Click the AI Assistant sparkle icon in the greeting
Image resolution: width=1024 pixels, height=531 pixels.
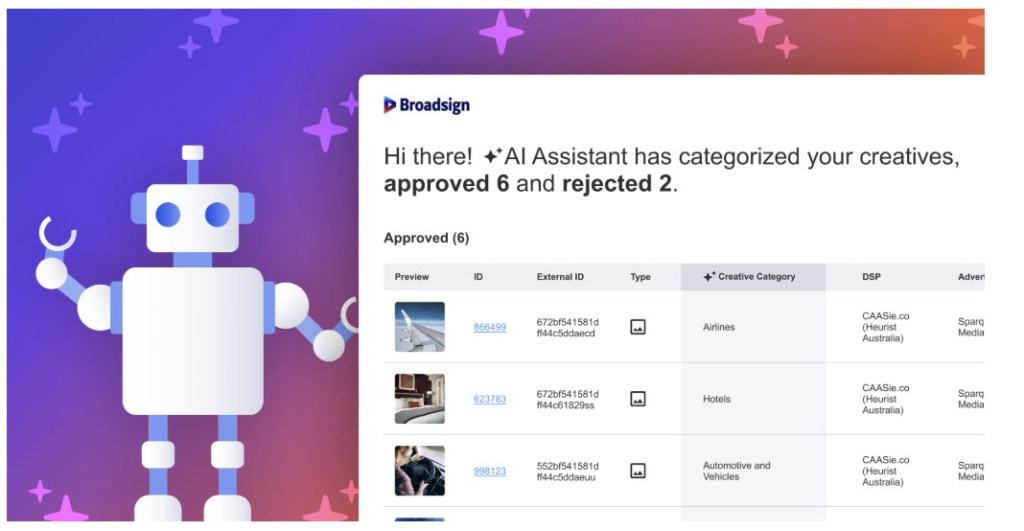click(x=492, y=157)
